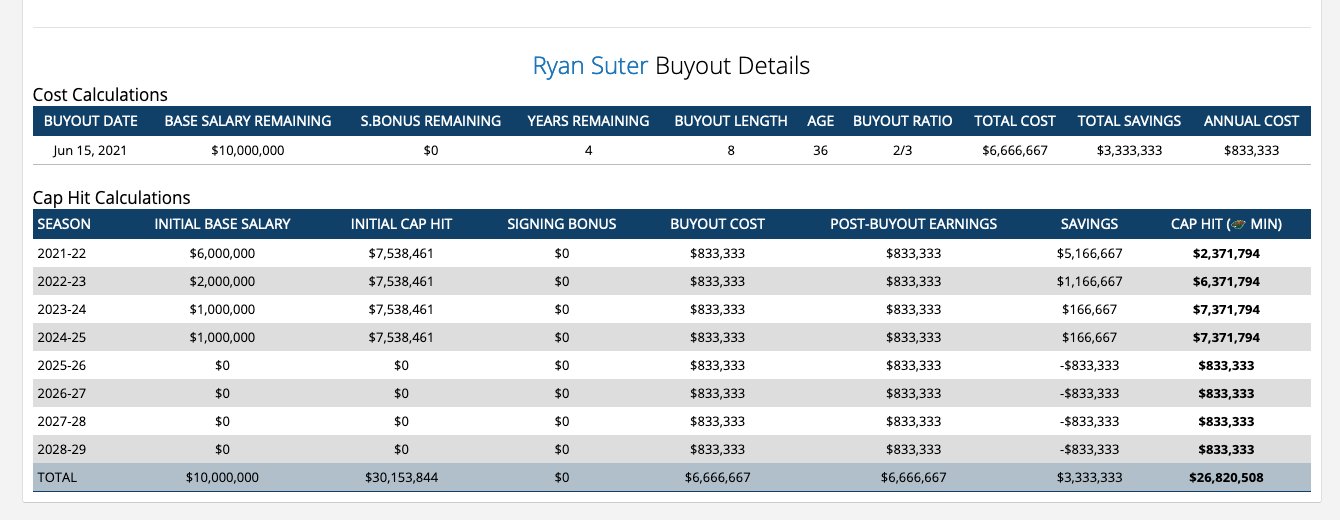Select the BUYOUT COST column header
This screenshot has height=520, width=1340.
click(x=717, y=224)
